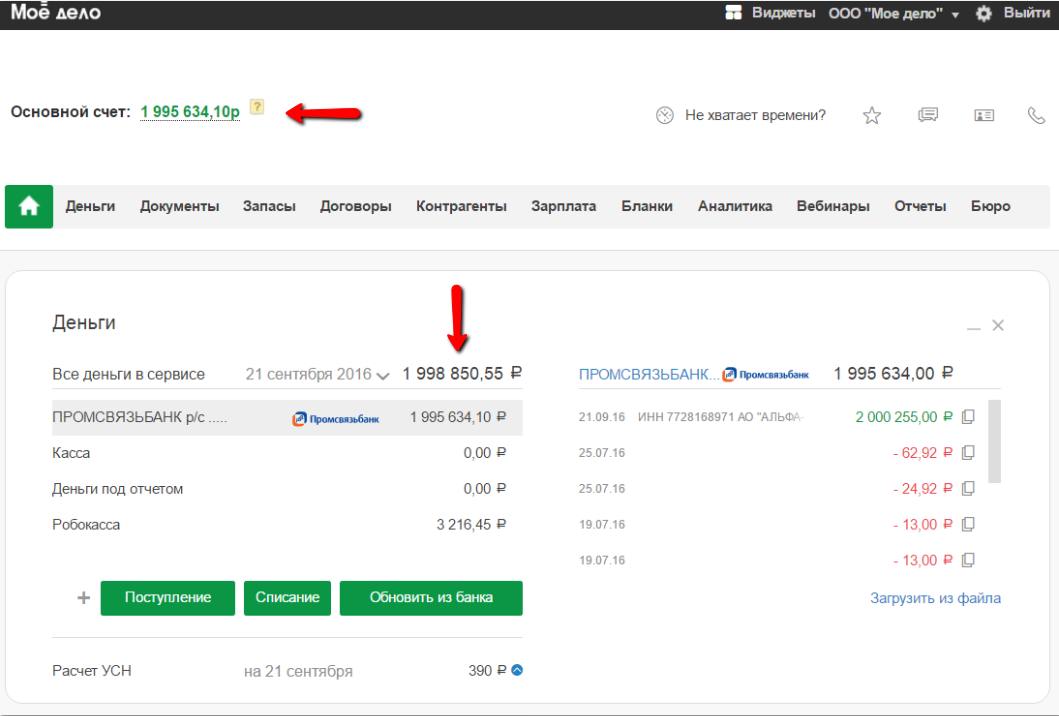This screenshot has width=1059, height=716.
Task: Click the Выйти logout link
Action: point(1027,13)
